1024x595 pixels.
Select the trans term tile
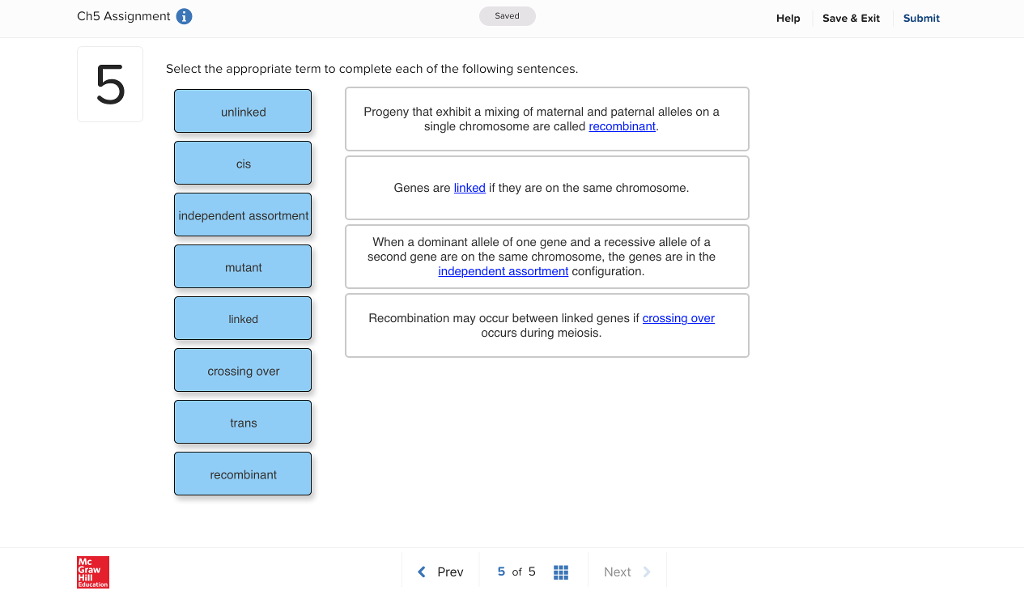(x=243, y=422)
